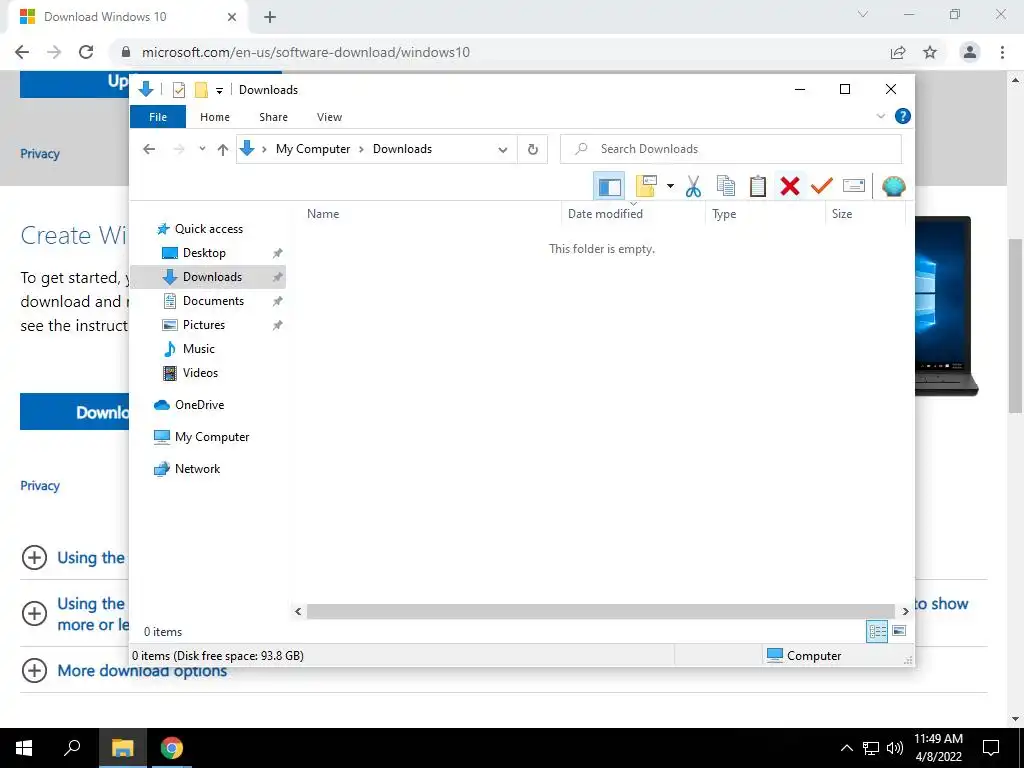1024x768 pixels.
Task: Select Pictures in the navigation pane
Action: 204,325
